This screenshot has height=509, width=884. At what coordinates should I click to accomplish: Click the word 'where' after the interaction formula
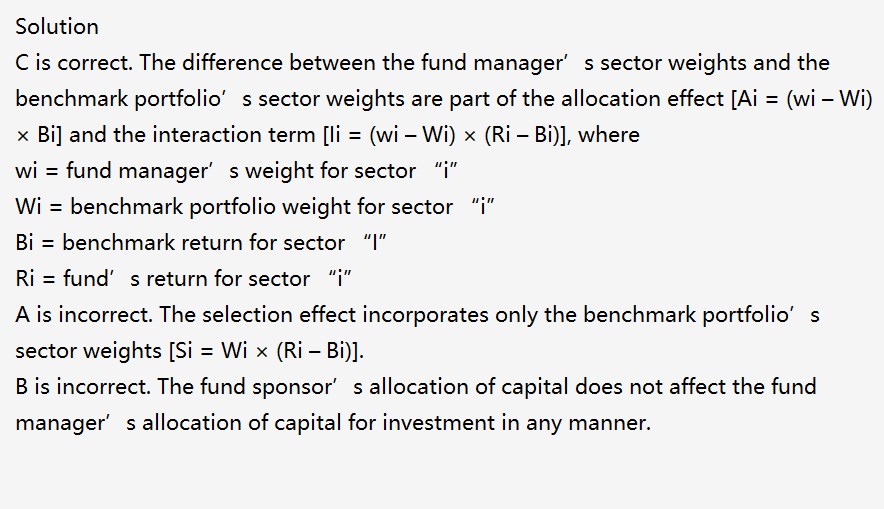[x=609, y=135]
